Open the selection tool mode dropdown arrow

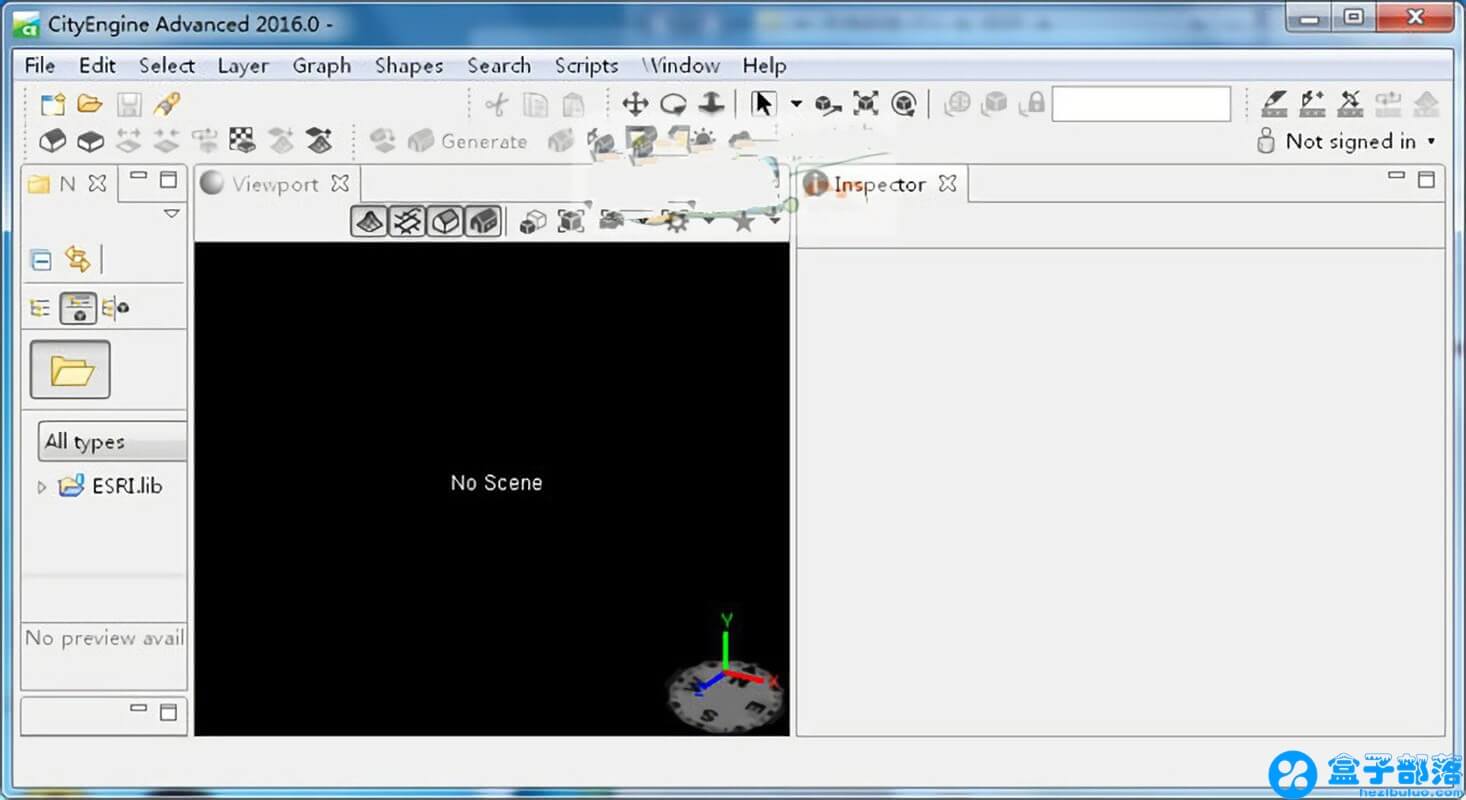click(x=796, y=104)
